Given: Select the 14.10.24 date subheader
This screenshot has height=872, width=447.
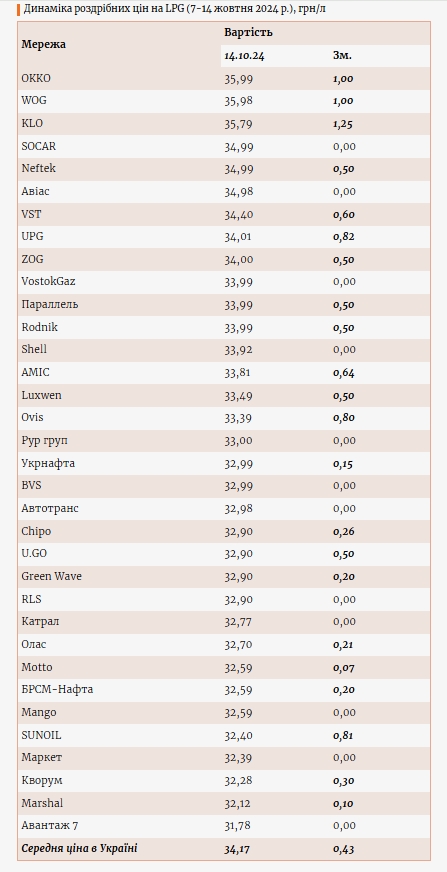Looking at the screenshot, I should (x=244, y=56).
